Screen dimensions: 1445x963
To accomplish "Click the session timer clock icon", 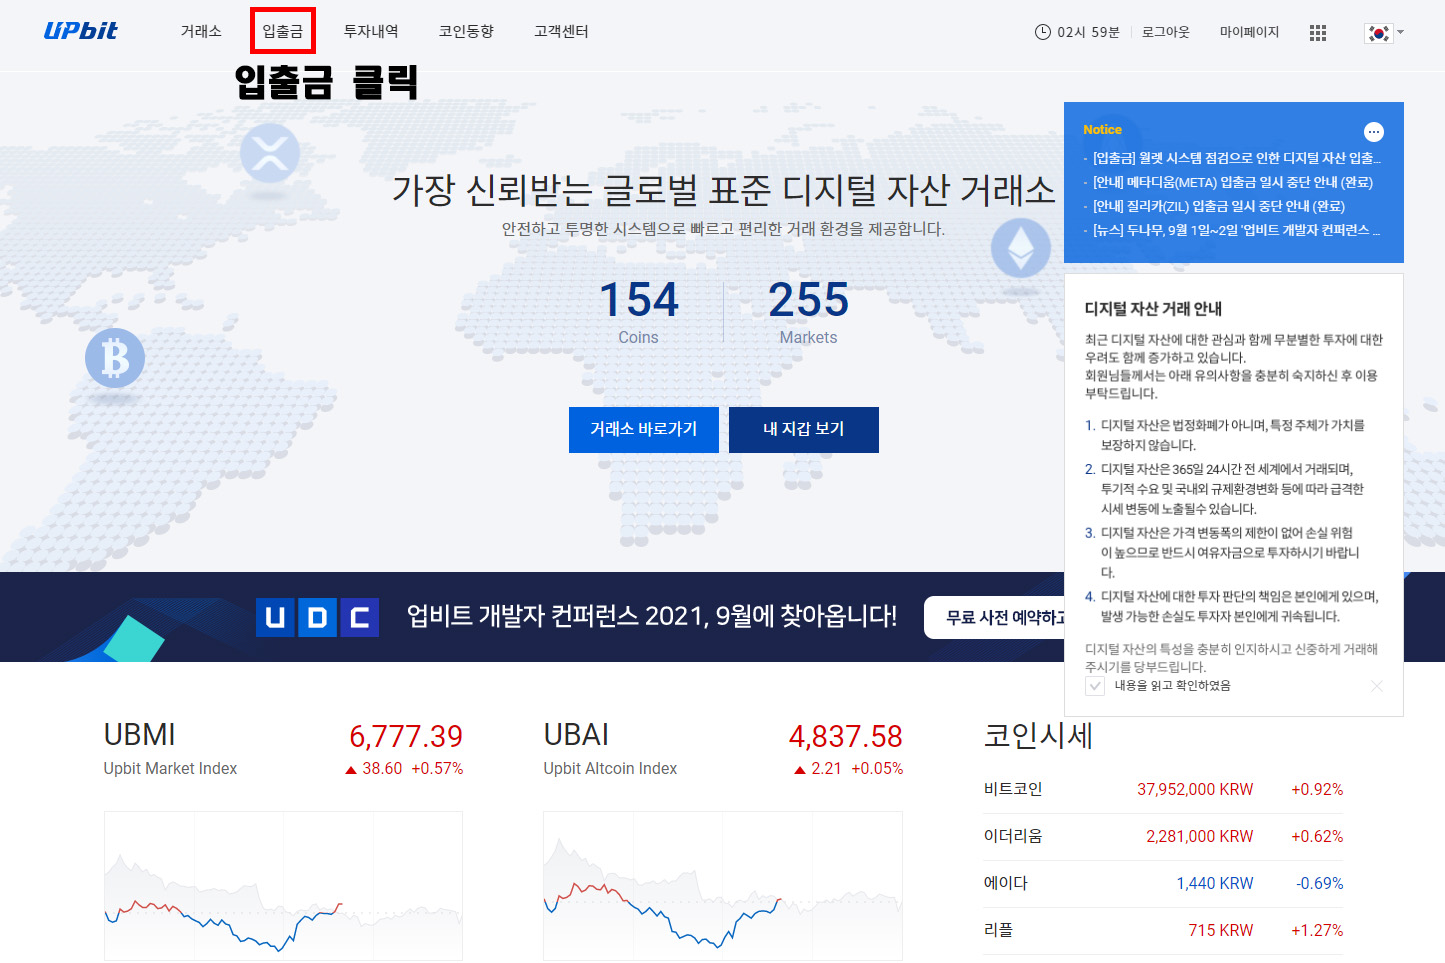I will click(1043, 32).
